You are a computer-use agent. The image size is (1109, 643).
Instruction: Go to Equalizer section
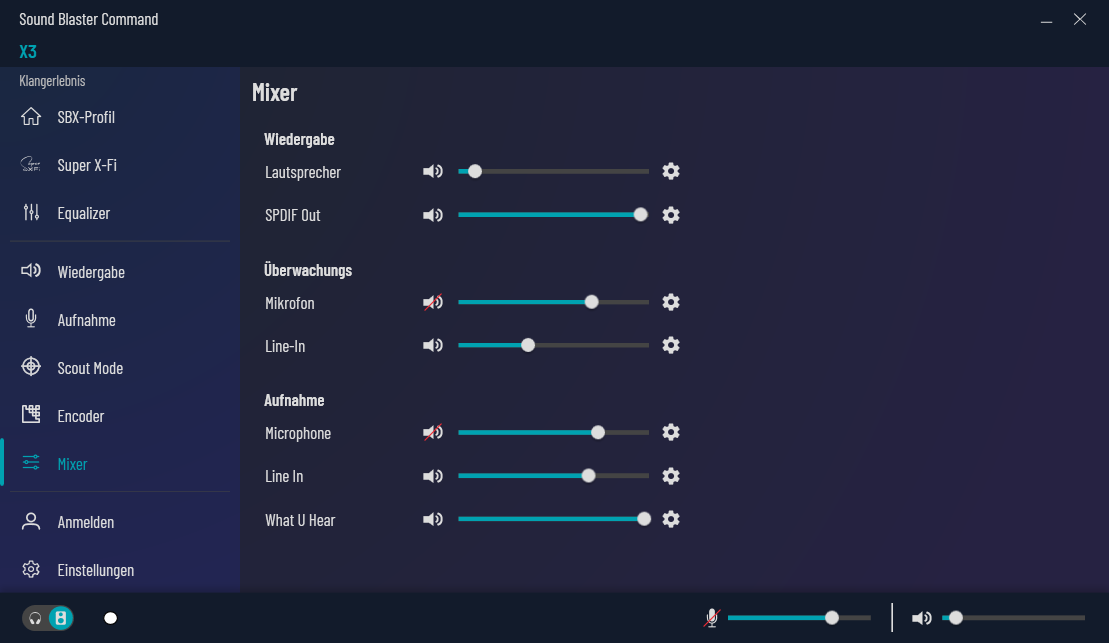point(84,213)
